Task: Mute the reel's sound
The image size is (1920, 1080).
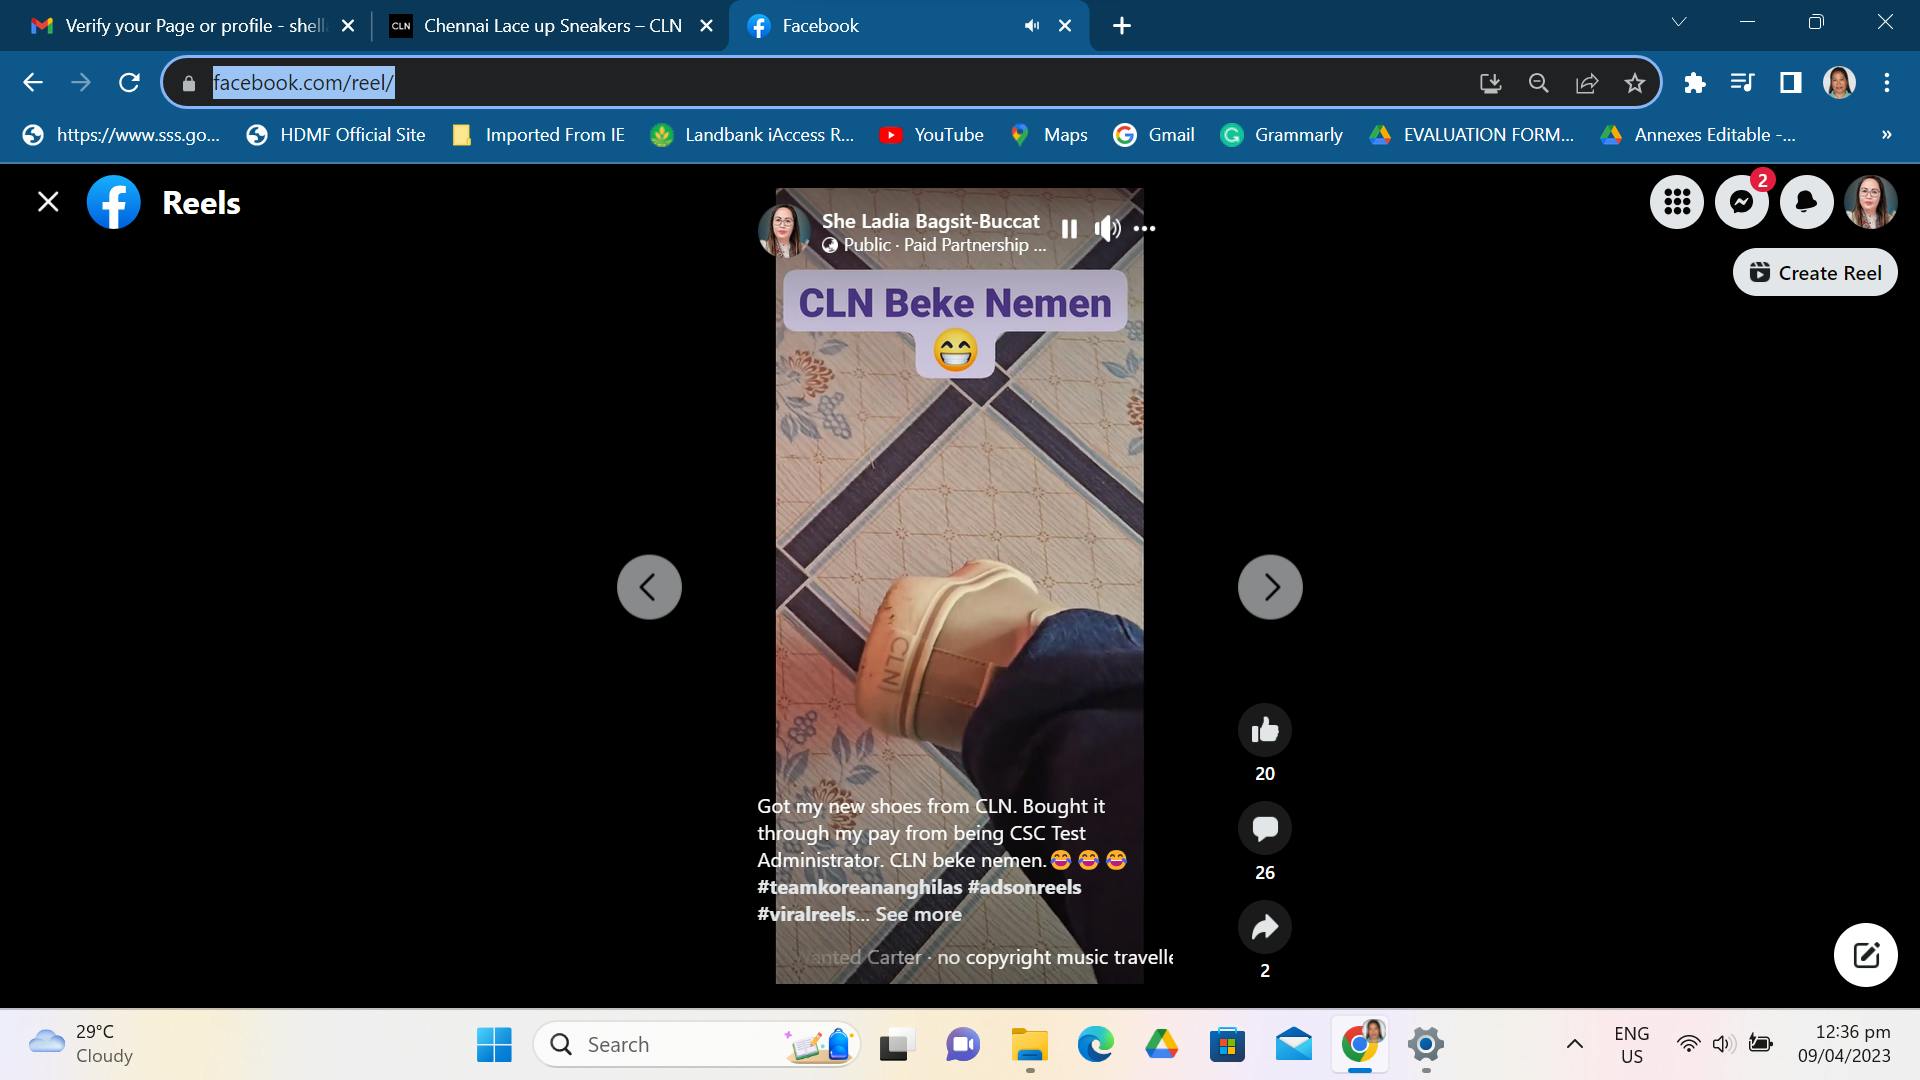Action: pos(1106,229)
